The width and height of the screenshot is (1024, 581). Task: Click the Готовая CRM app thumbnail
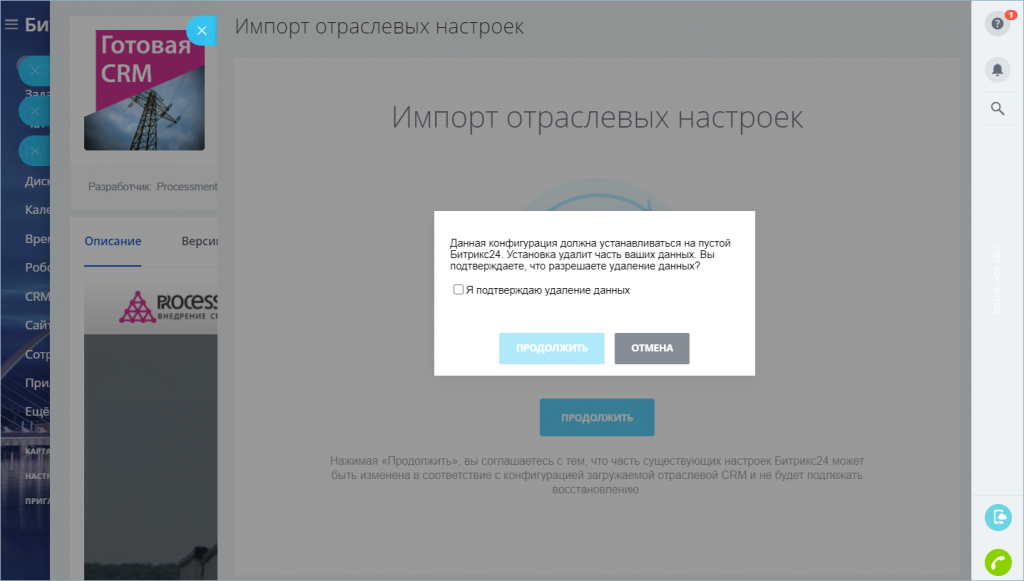[144, 90]
